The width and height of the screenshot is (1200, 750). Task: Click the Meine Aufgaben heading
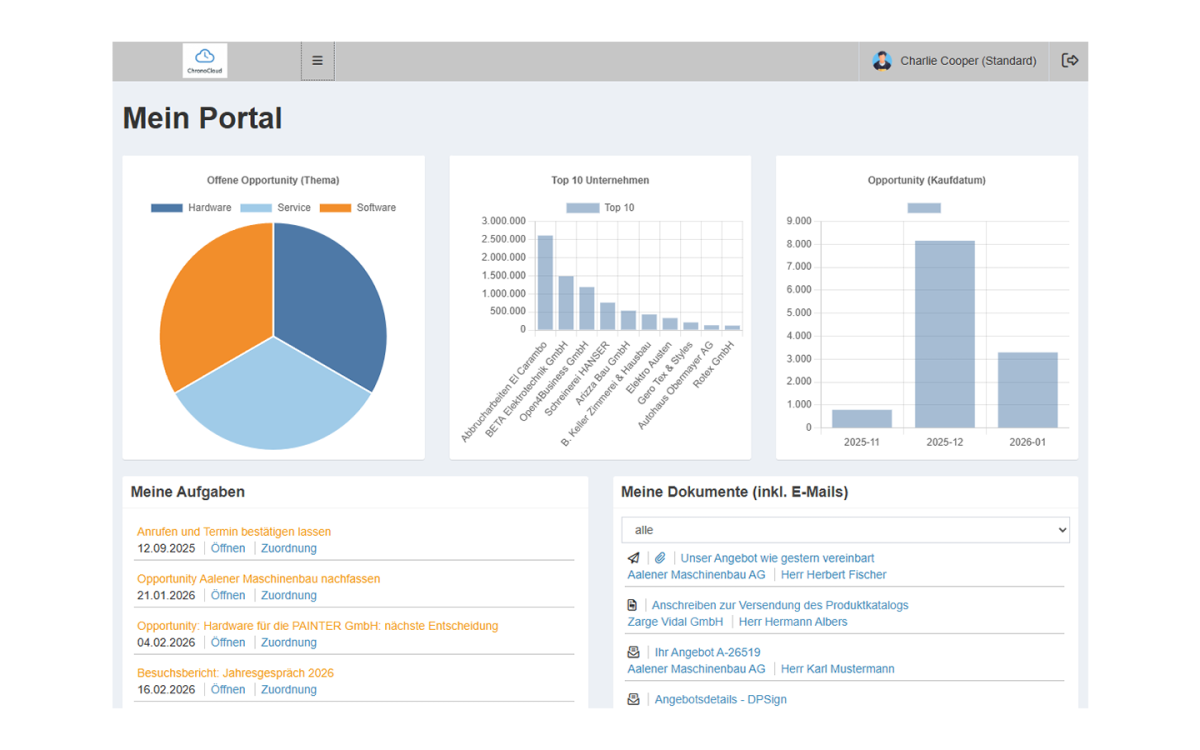tap(188, 492)
